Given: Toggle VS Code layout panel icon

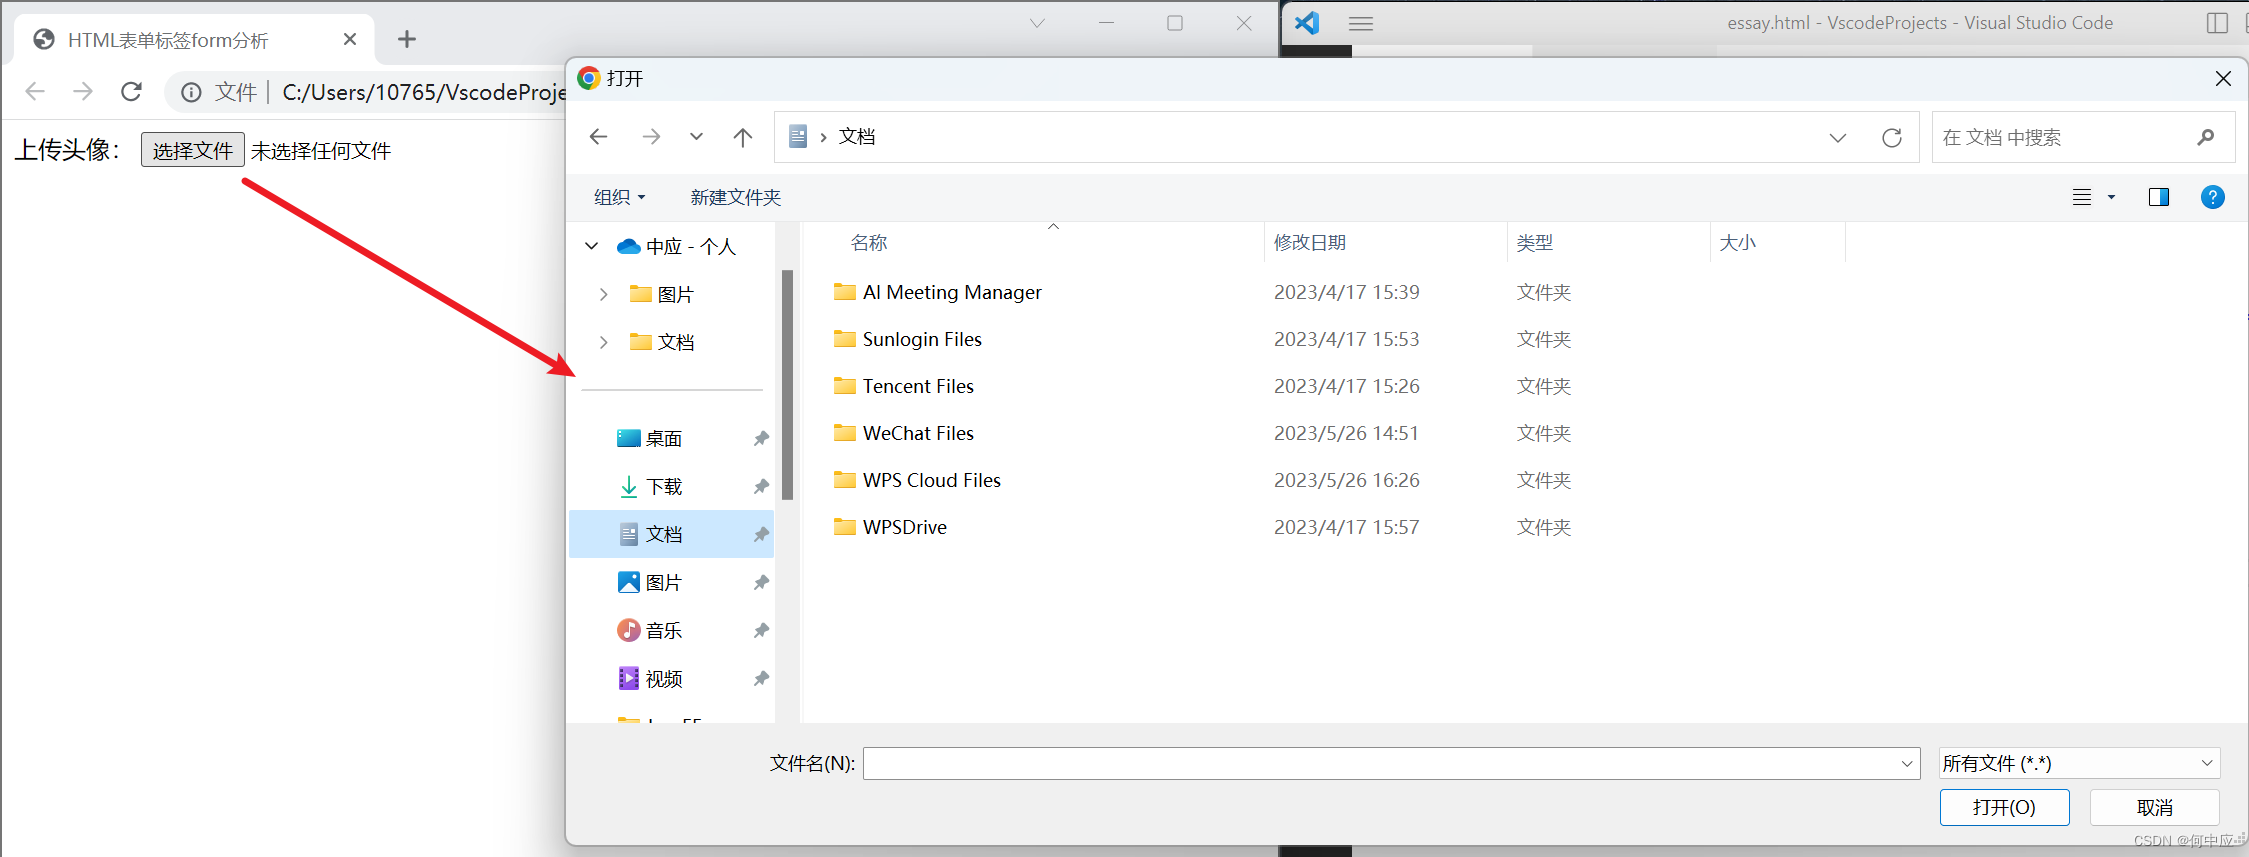Looking at the screenshot, I should tap(2217, 23).
